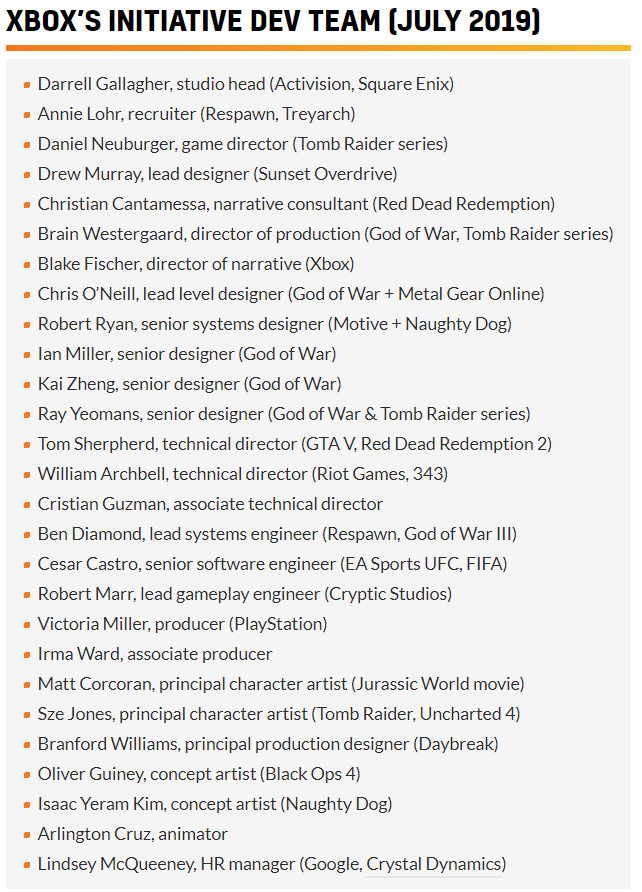Click Chris O'Neill, lead level designer line
This screenshot has width=642, height=892.
click(x=291, y=294)
